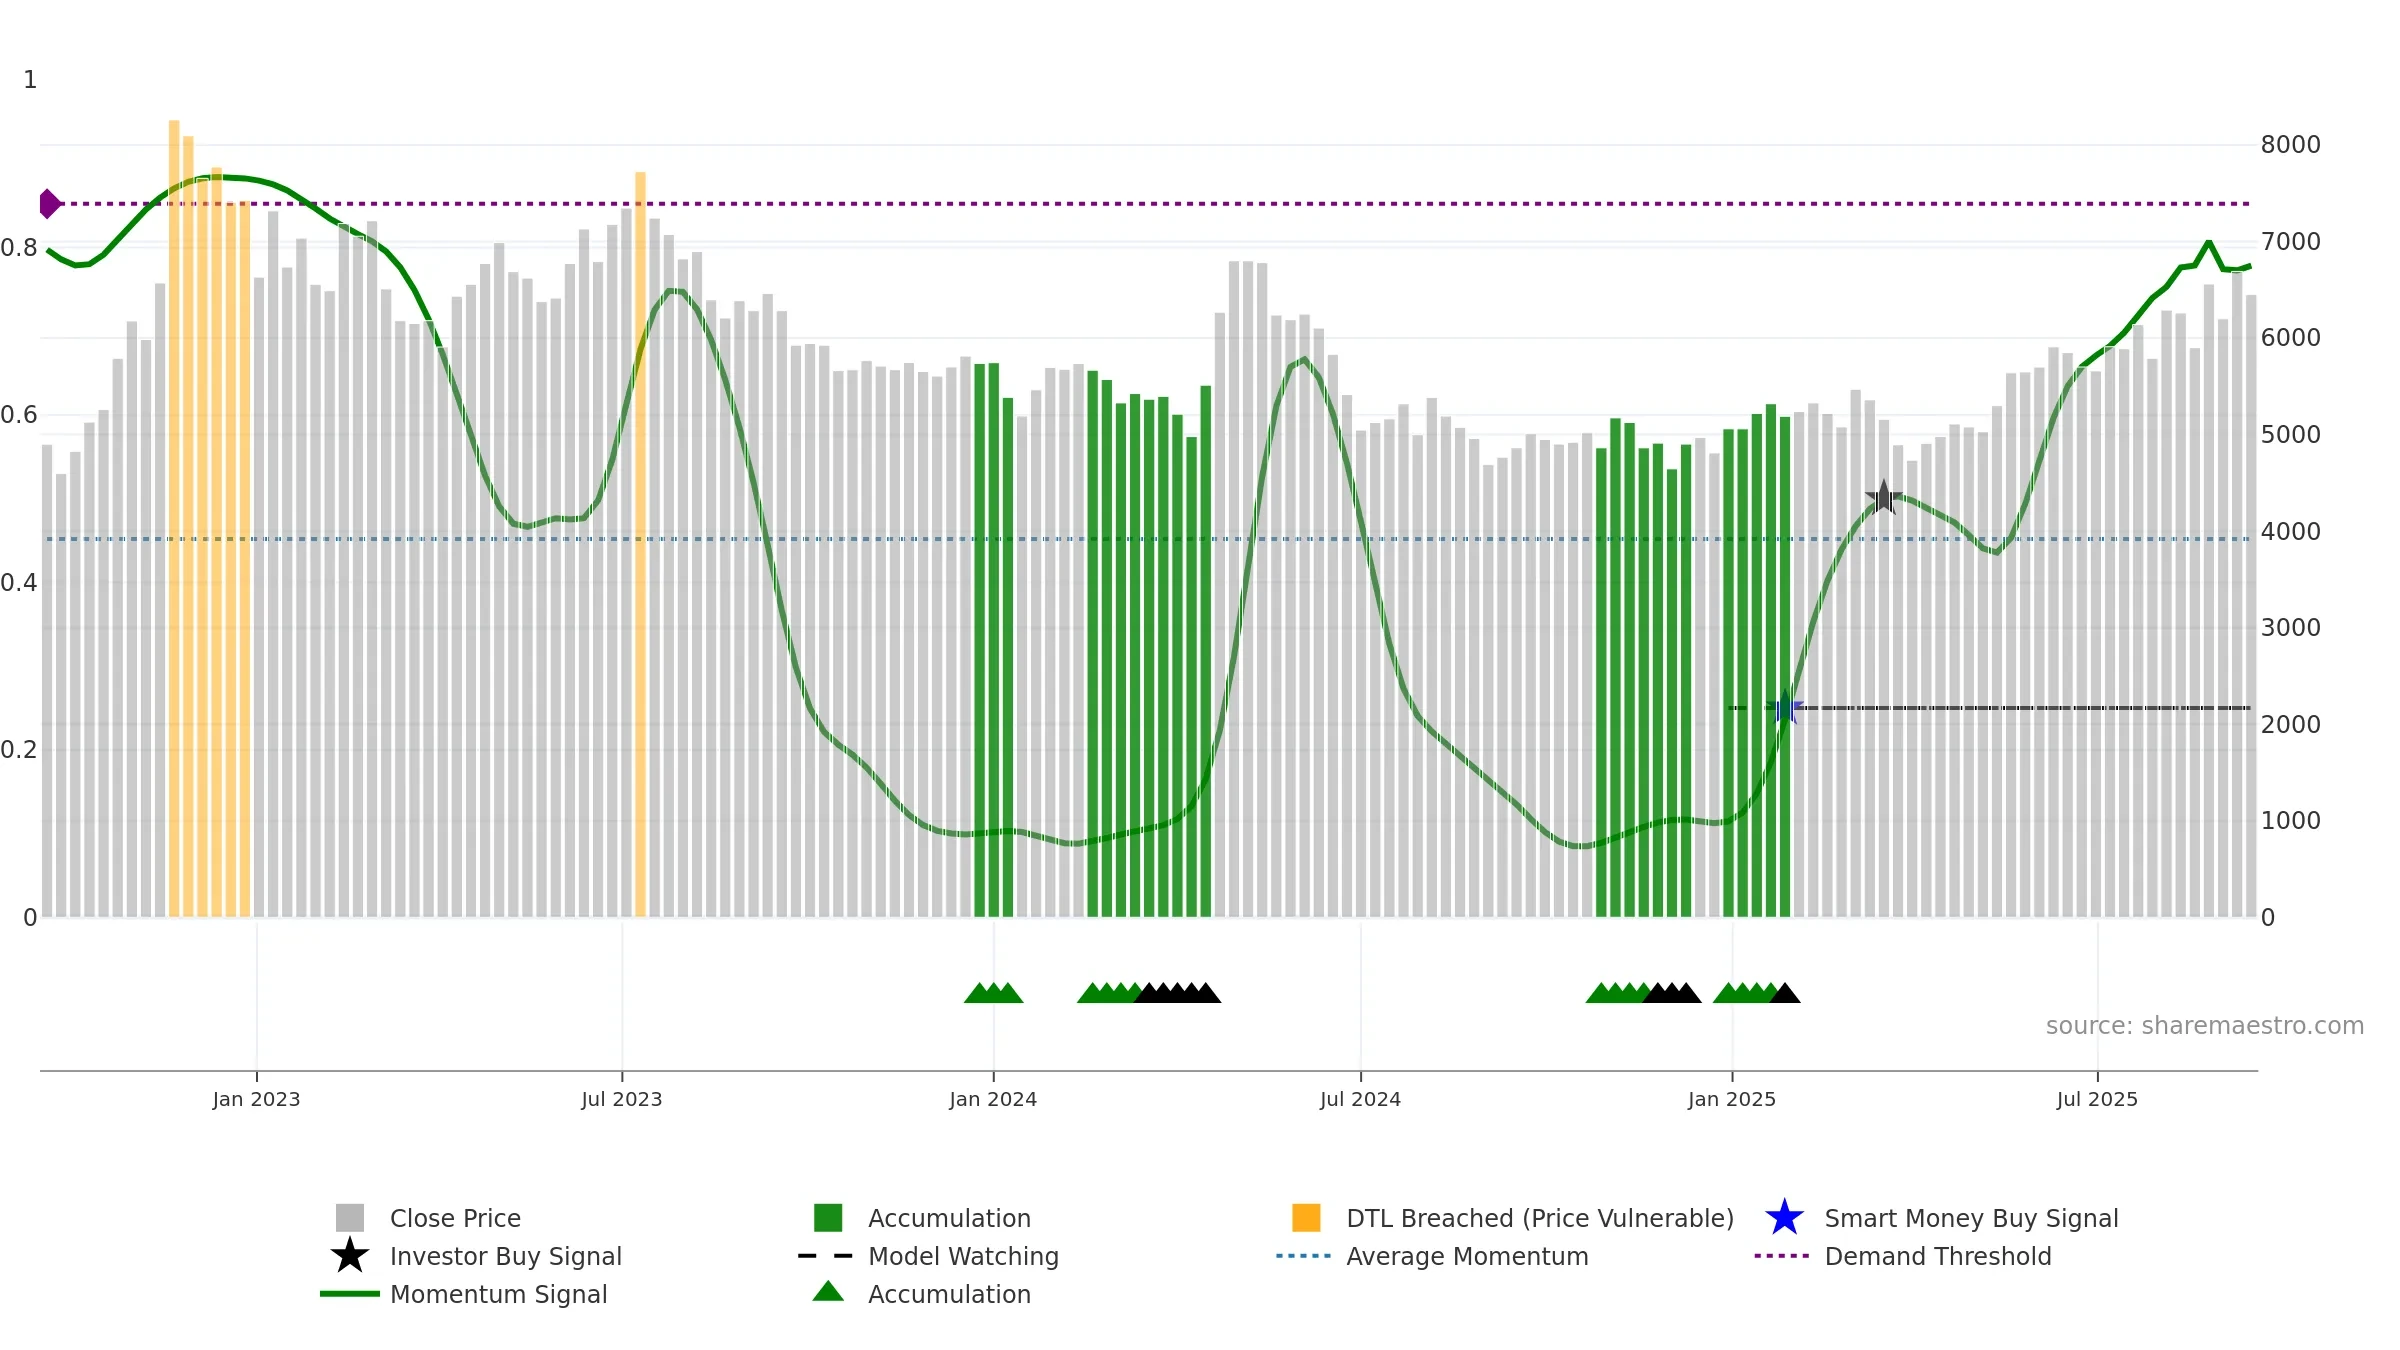The width and height of the screenshot is (2400, 1350).
Task: Click the green Accumulation triangle legend icon
Action: pyautogui.click(x=828, y=1292)
